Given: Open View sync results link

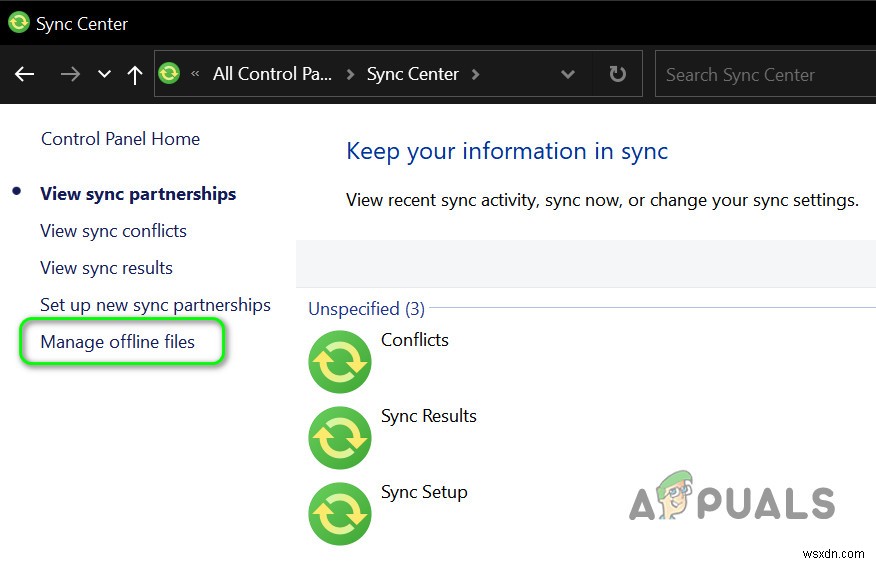Looking at the screenshot, I should pos(106,268).
